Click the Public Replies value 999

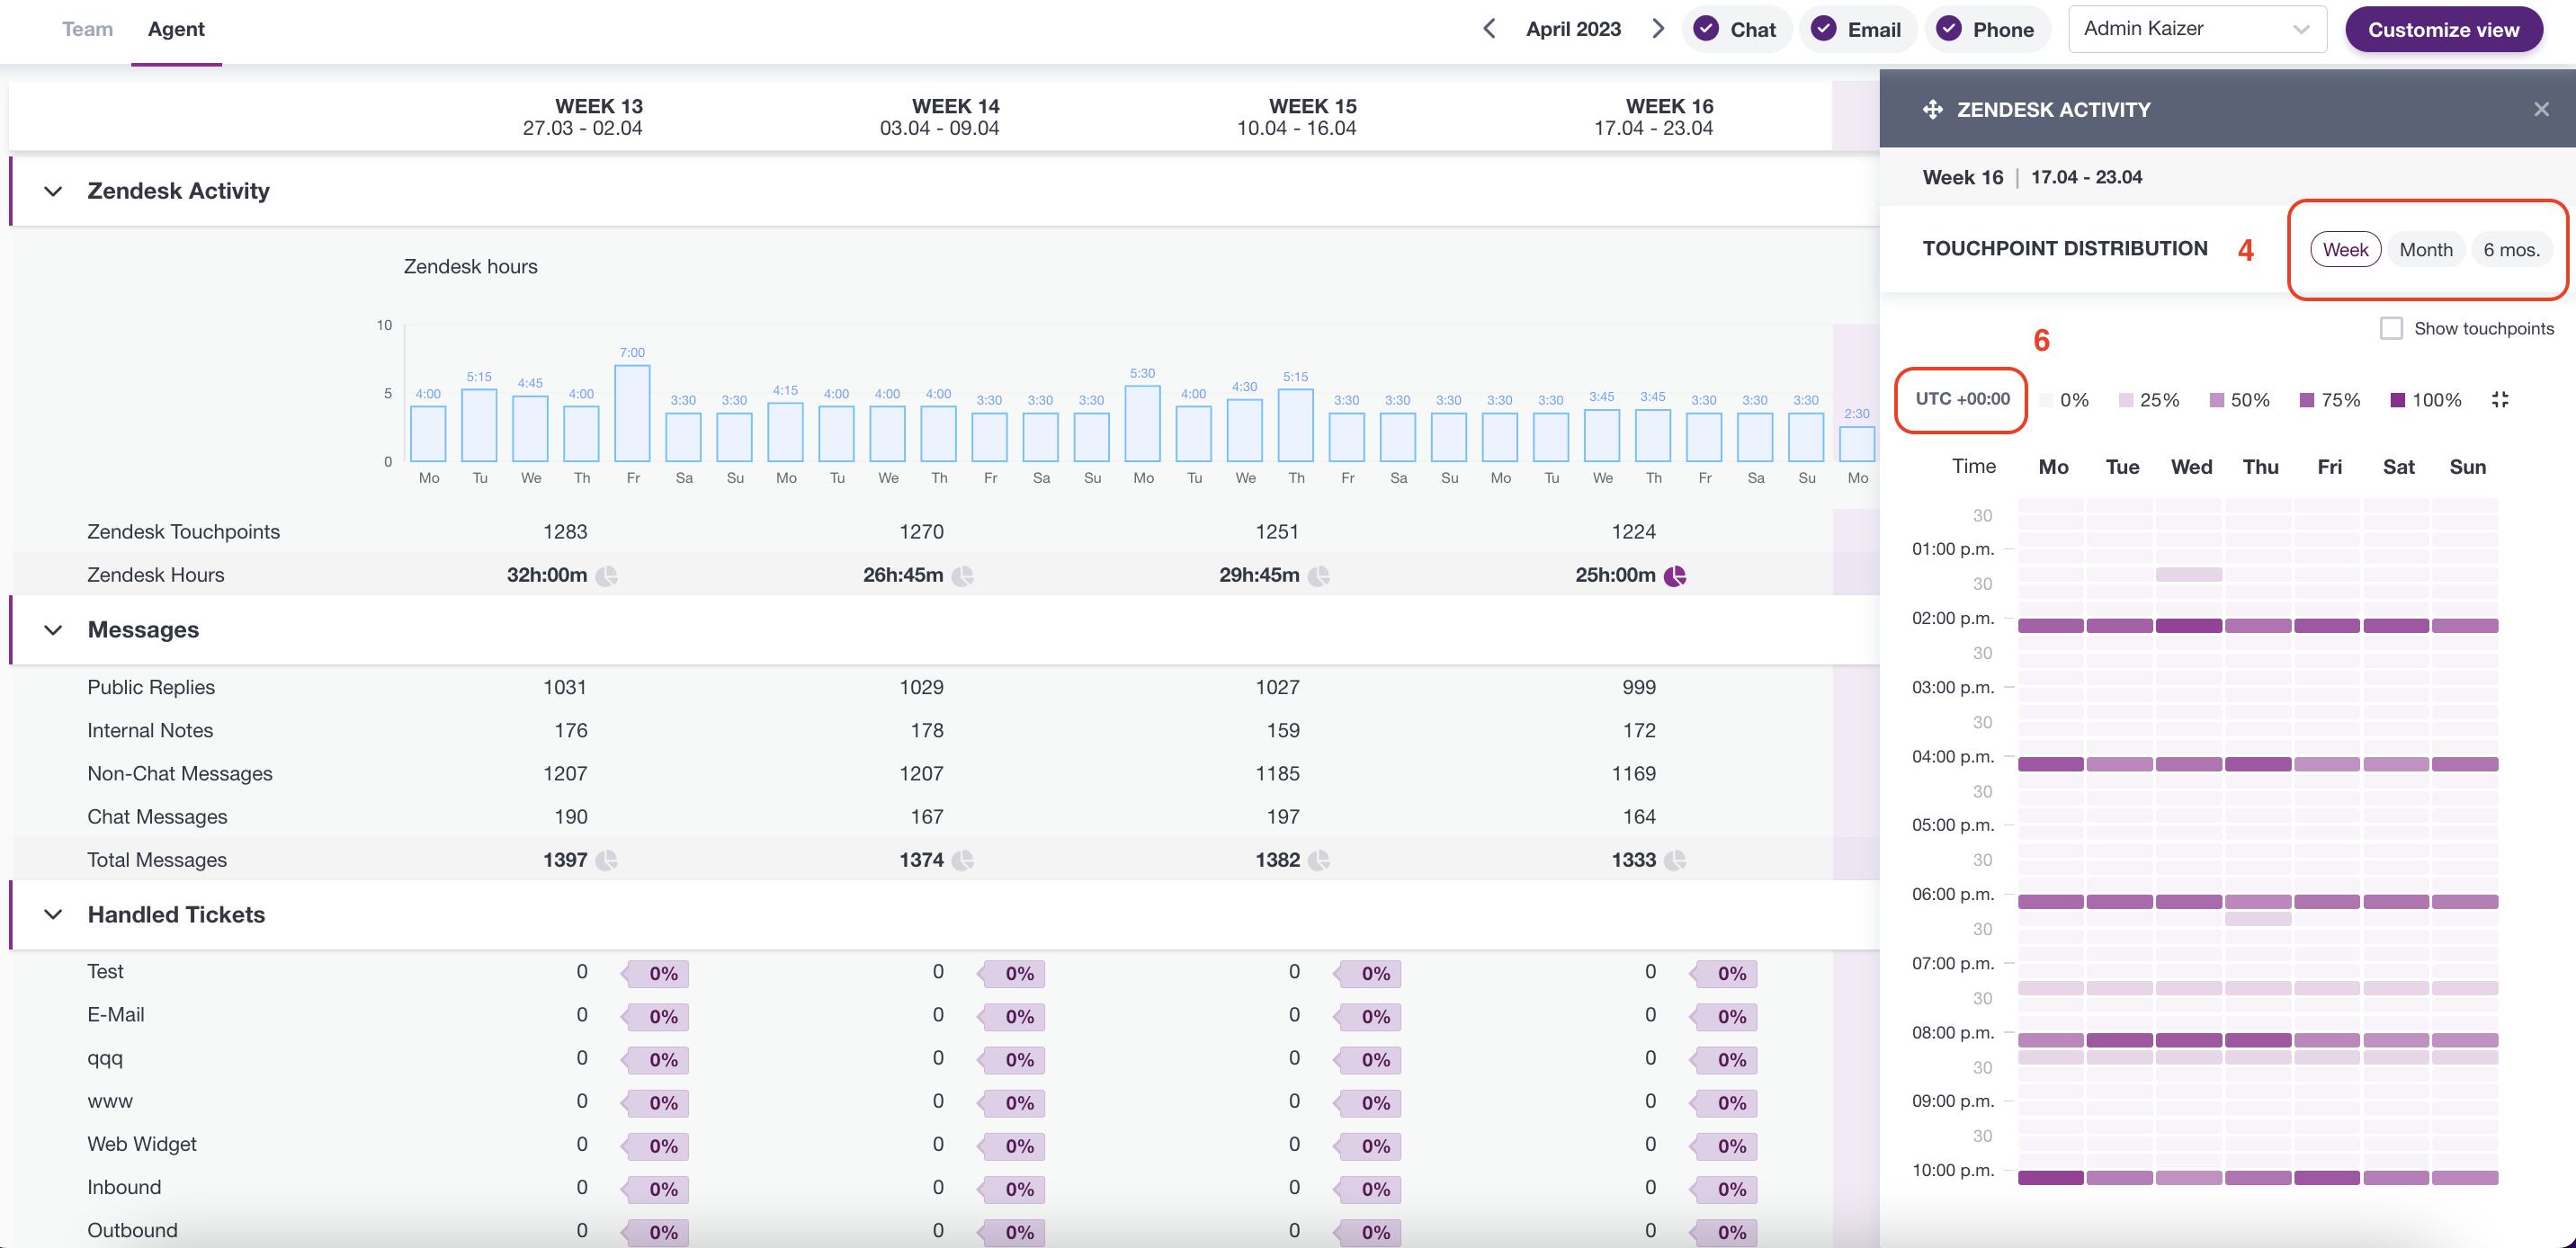click(x=1639, y=687)
